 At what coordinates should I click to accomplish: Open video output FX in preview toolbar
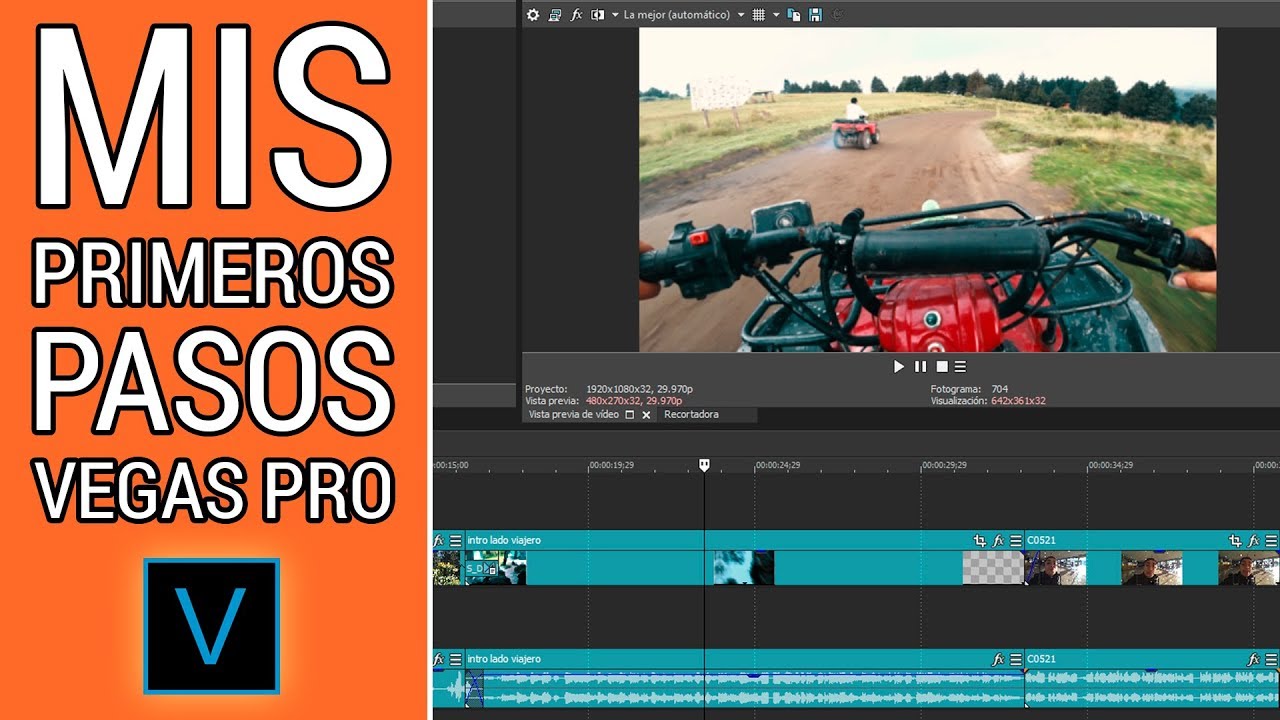pyautogui.click(x=577, y=15)
